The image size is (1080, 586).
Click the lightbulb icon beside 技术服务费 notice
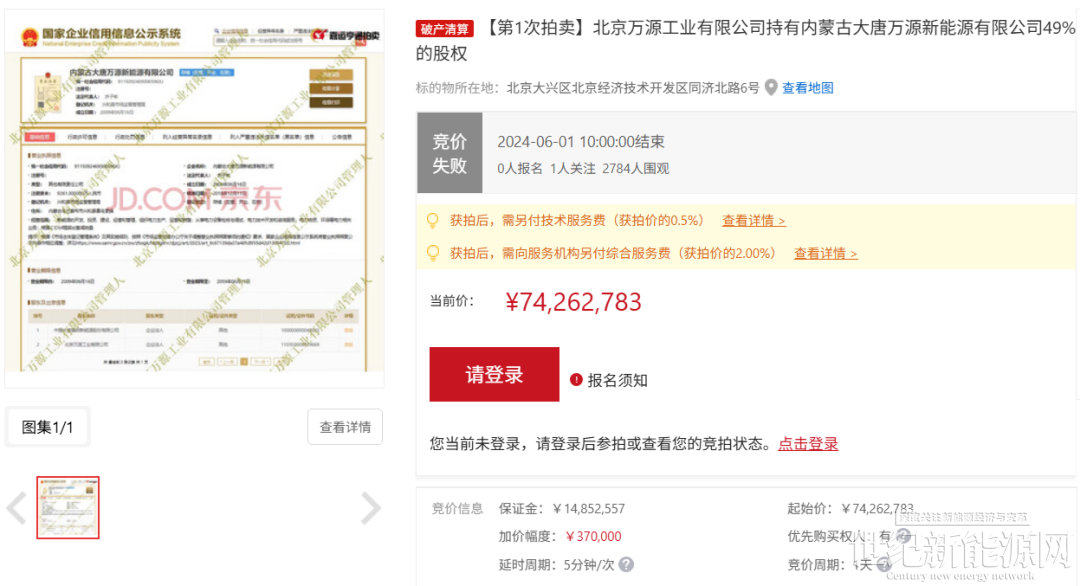click(x=433, y=220)
